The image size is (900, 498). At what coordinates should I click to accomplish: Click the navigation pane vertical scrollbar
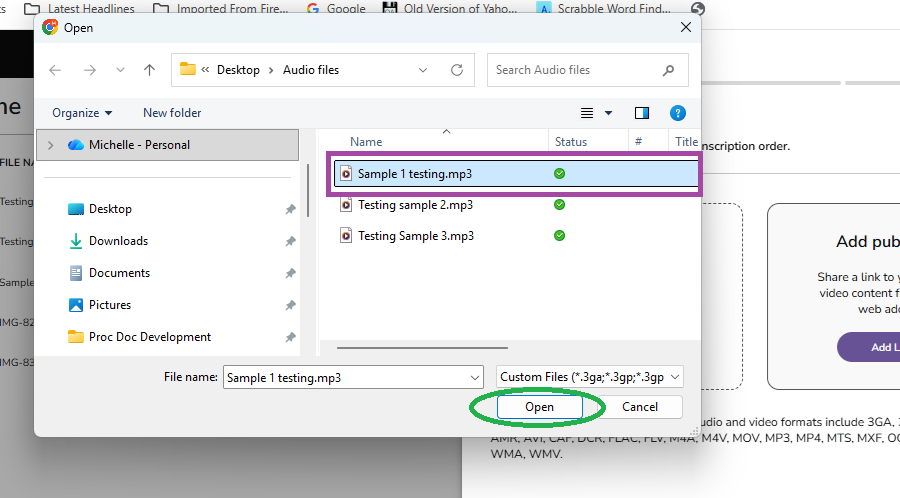[308, 190]
